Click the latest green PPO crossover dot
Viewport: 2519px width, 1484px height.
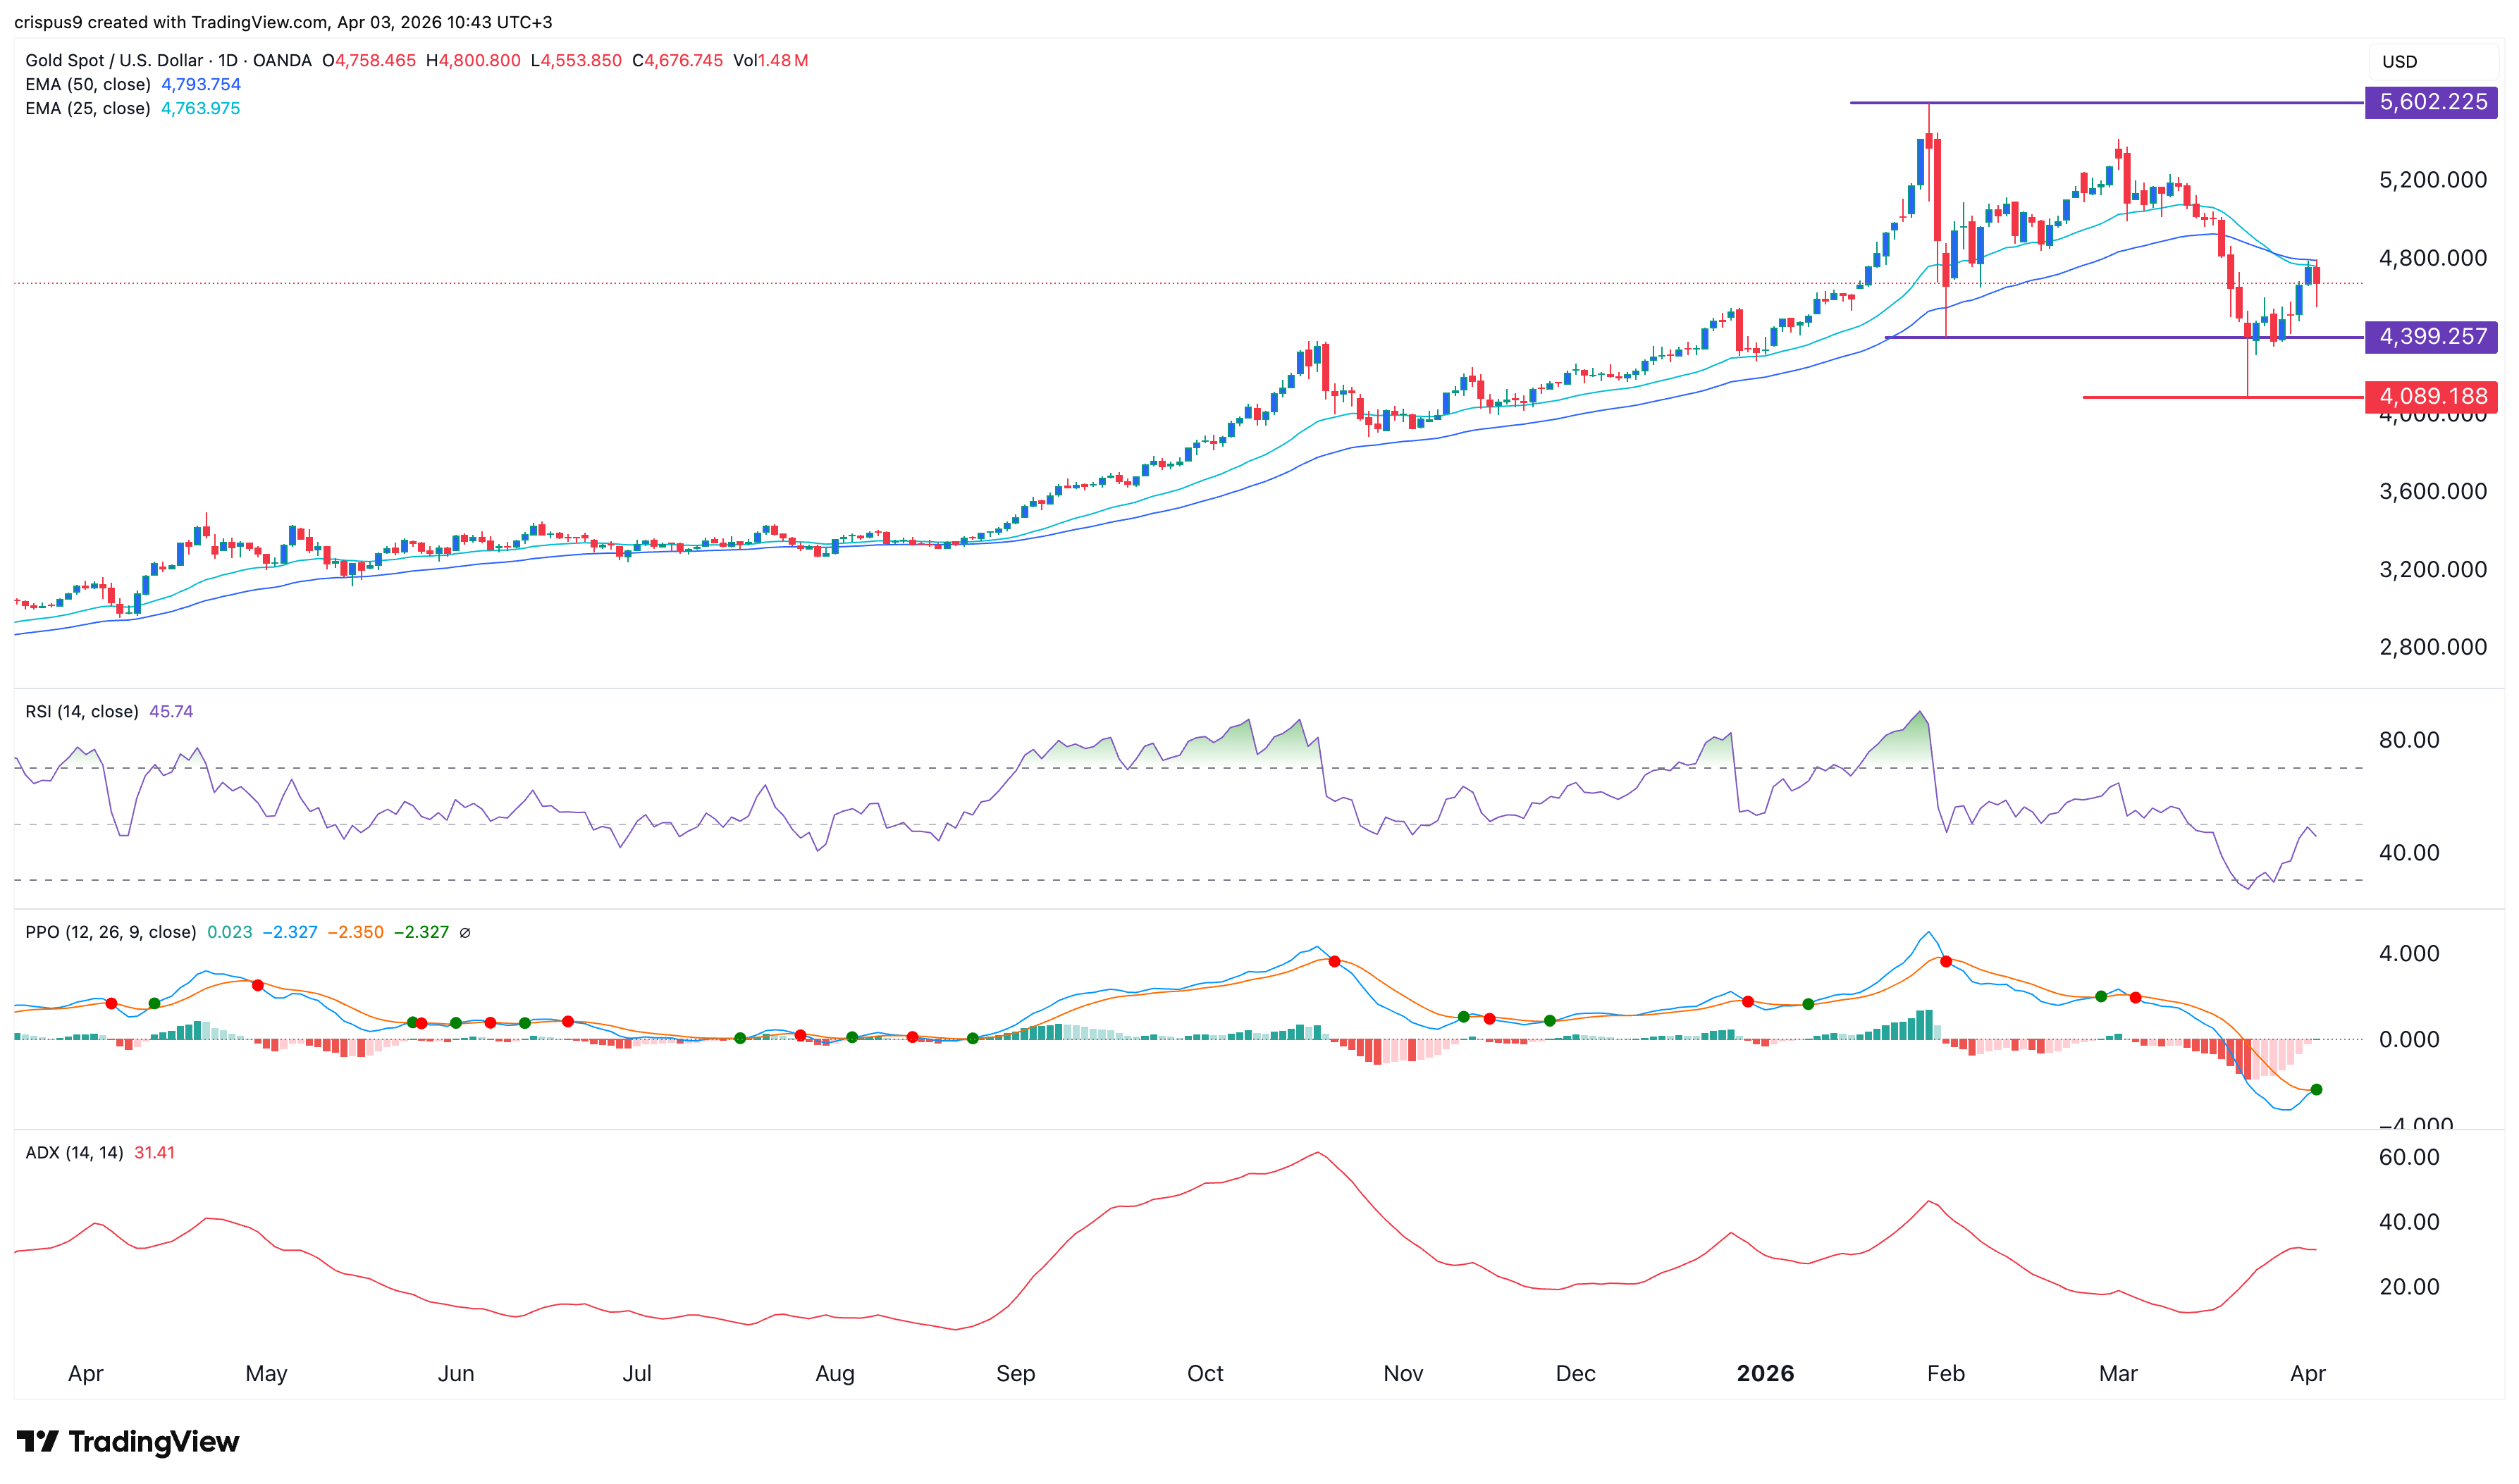2316,1089
